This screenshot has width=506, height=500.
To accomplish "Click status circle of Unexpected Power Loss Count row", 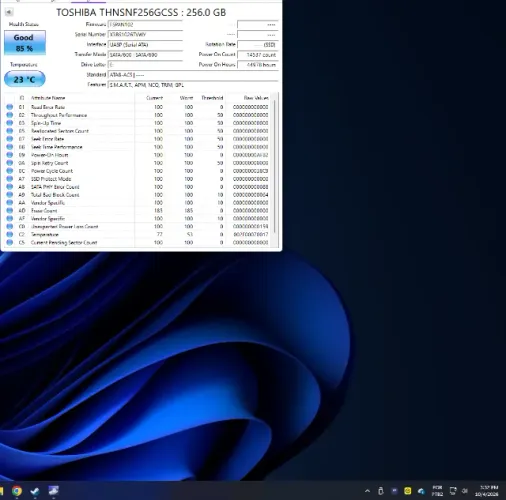I will click(10, 227).
